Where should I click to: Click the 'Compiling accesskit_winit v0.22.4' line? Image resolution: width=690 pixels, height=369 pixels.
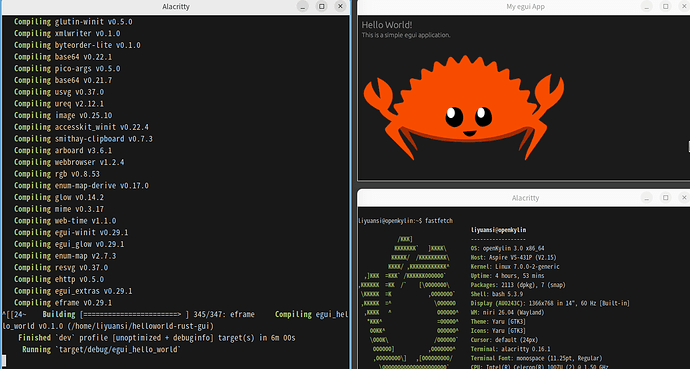click(x=81, y=127)
